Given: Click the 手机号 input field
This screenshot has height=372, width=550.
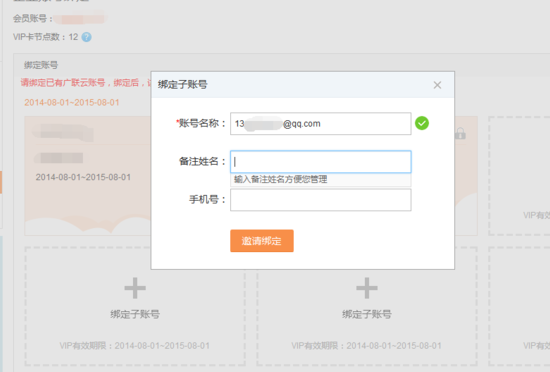Looking at the screenshot, I should 321,200.
